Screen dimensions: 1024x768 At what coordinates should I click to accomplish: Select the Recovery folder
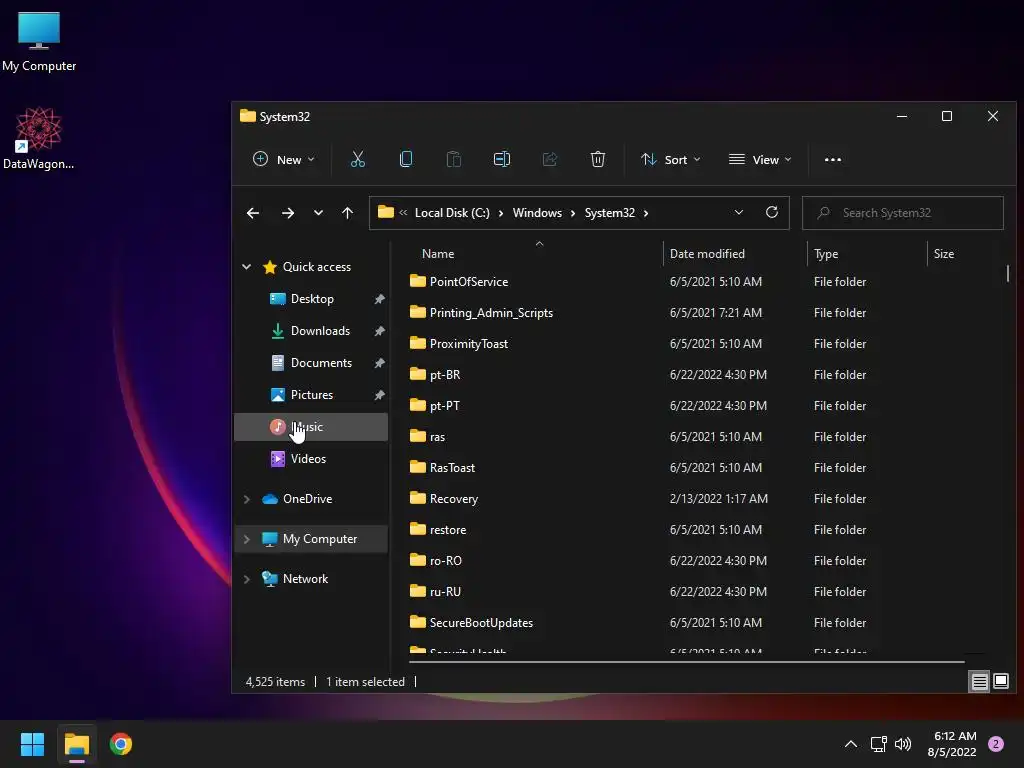coord(453,499)
